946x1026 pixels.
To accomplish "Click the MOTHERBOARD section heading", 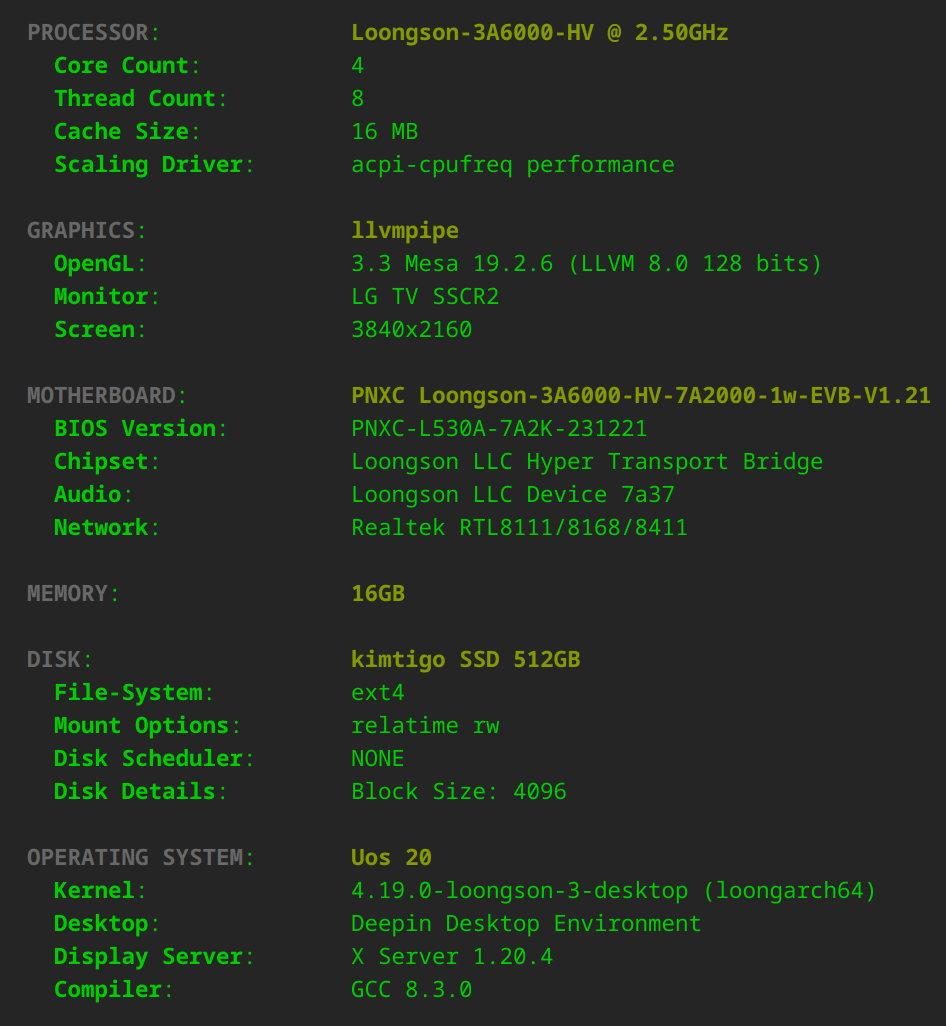I will (x=106, y=396).
